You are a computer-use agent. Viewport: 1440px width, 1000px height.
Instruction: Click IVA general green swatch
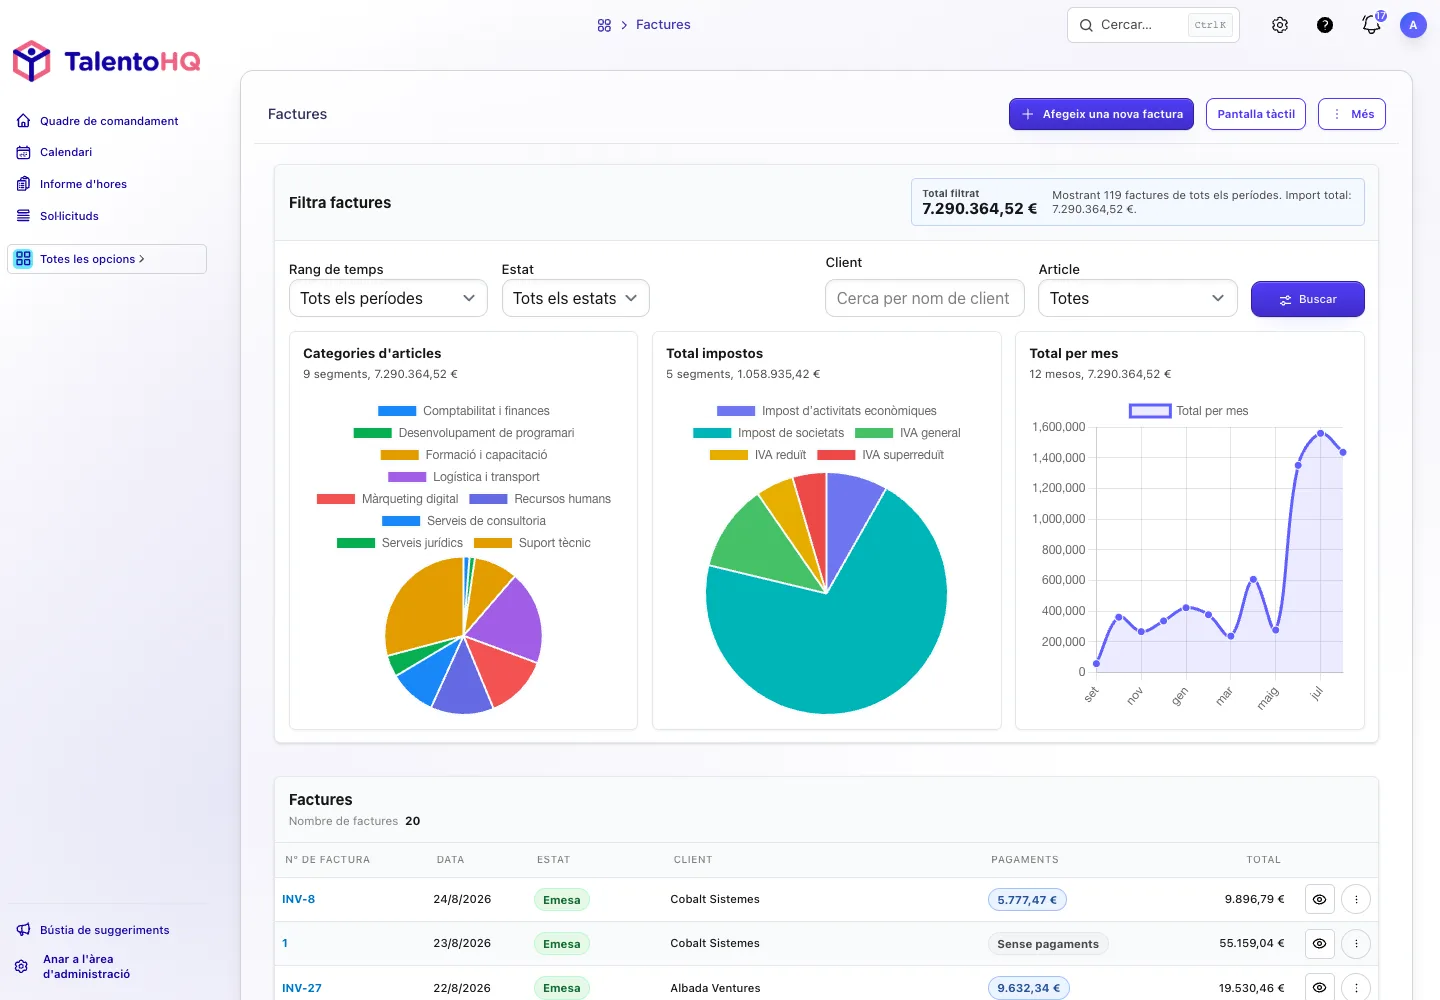pyautogui.click(x=874, y=433)
